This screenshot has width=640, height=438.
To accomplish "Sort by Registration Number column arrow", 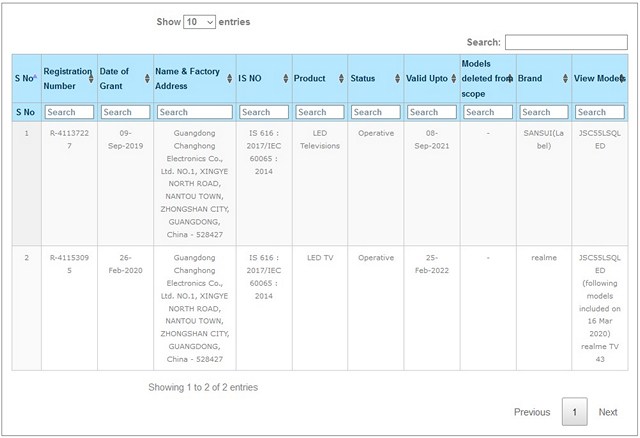I will pos(91,78).
